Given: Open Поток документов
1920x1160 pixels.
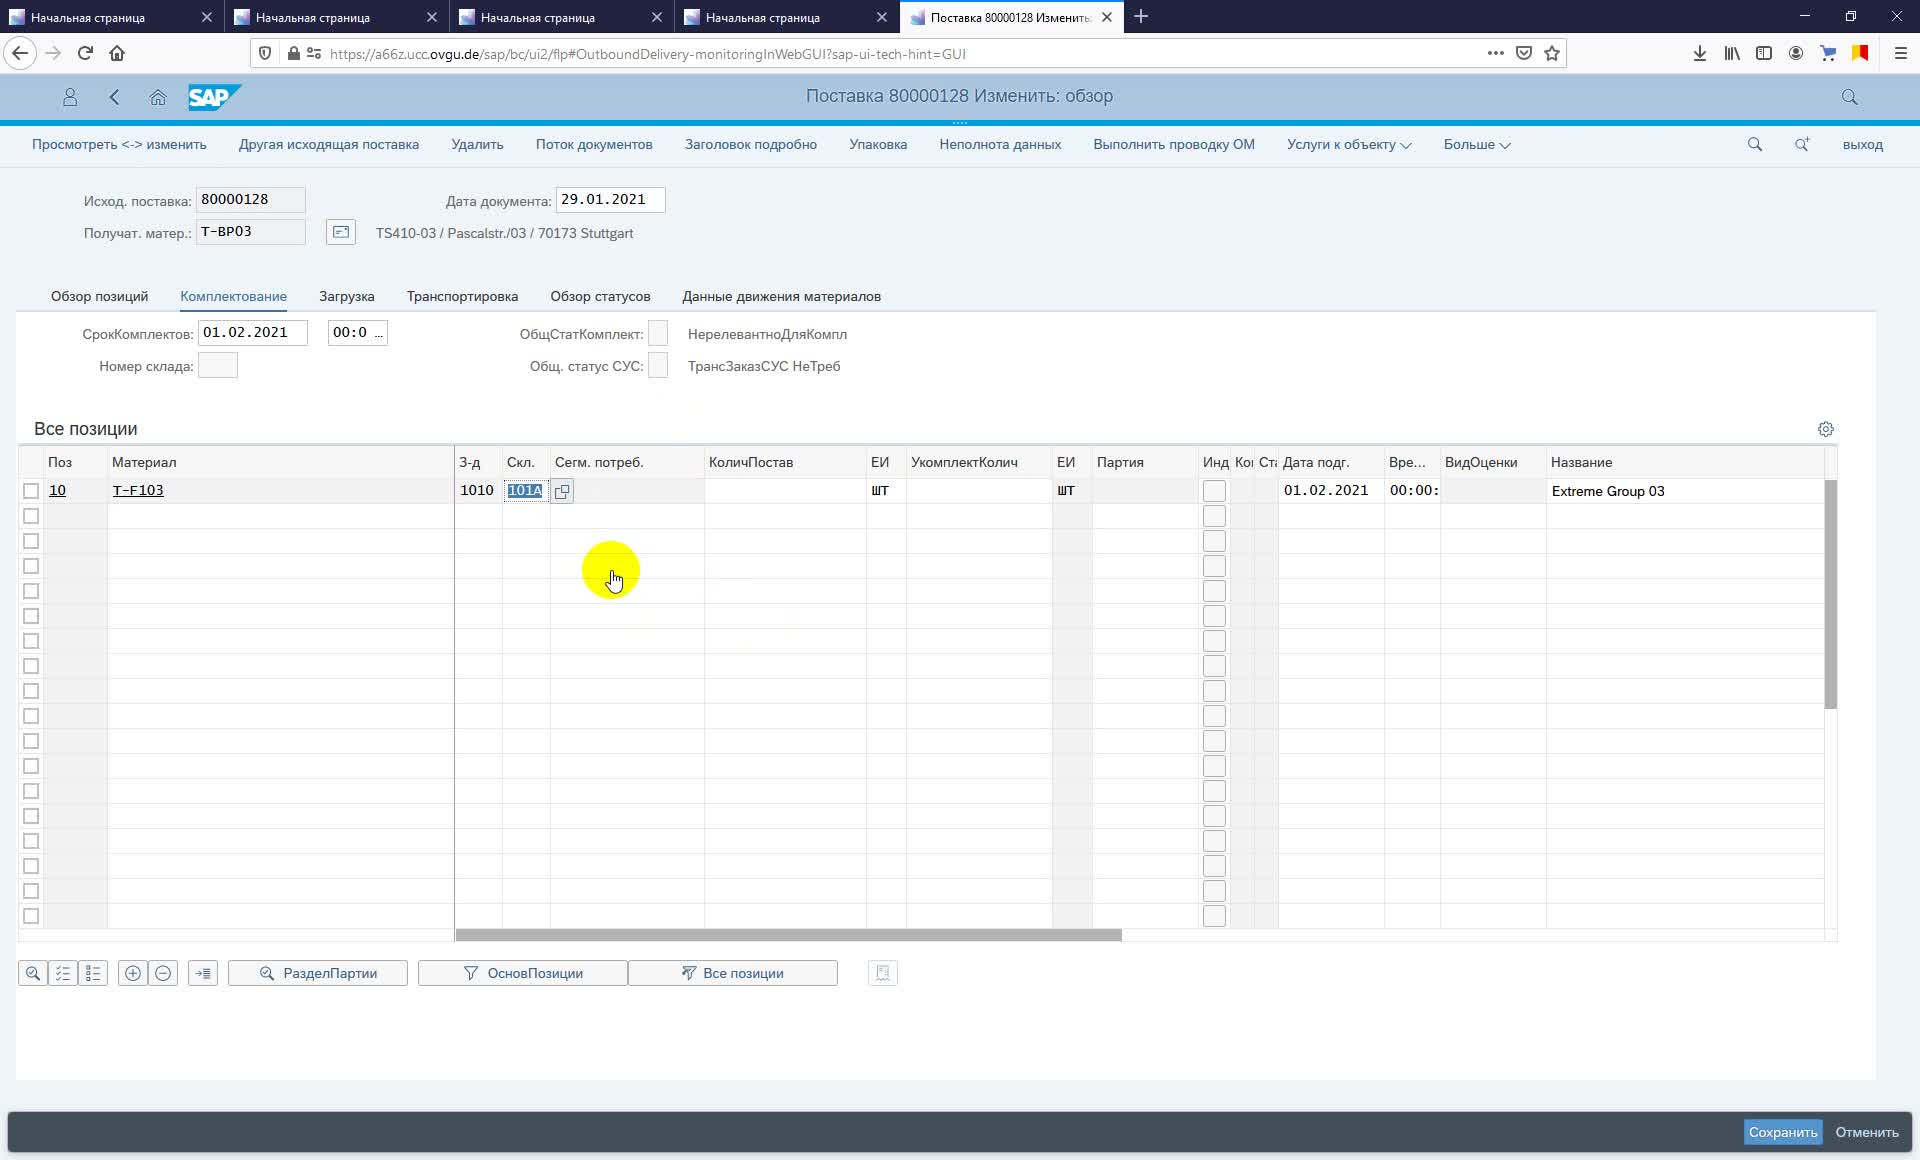Looking at the screenshot, I should 594,145.
